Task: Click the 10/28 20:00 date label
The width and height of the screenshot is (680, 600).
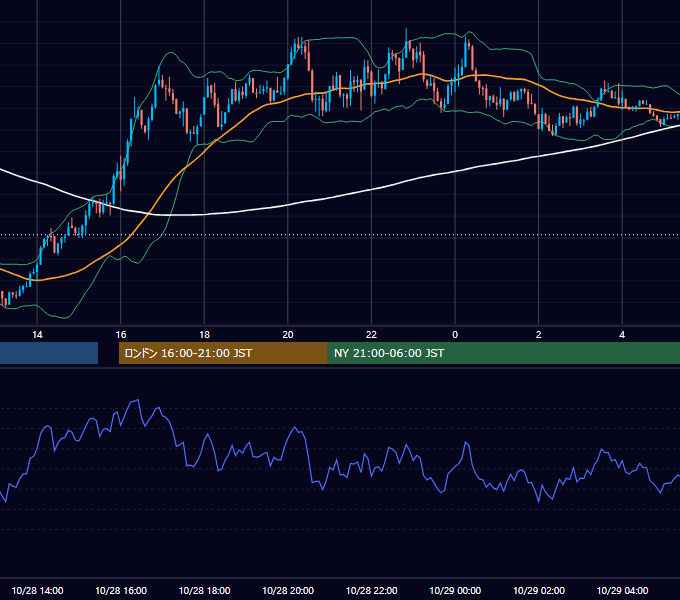Action: click(x=288, y=590)
